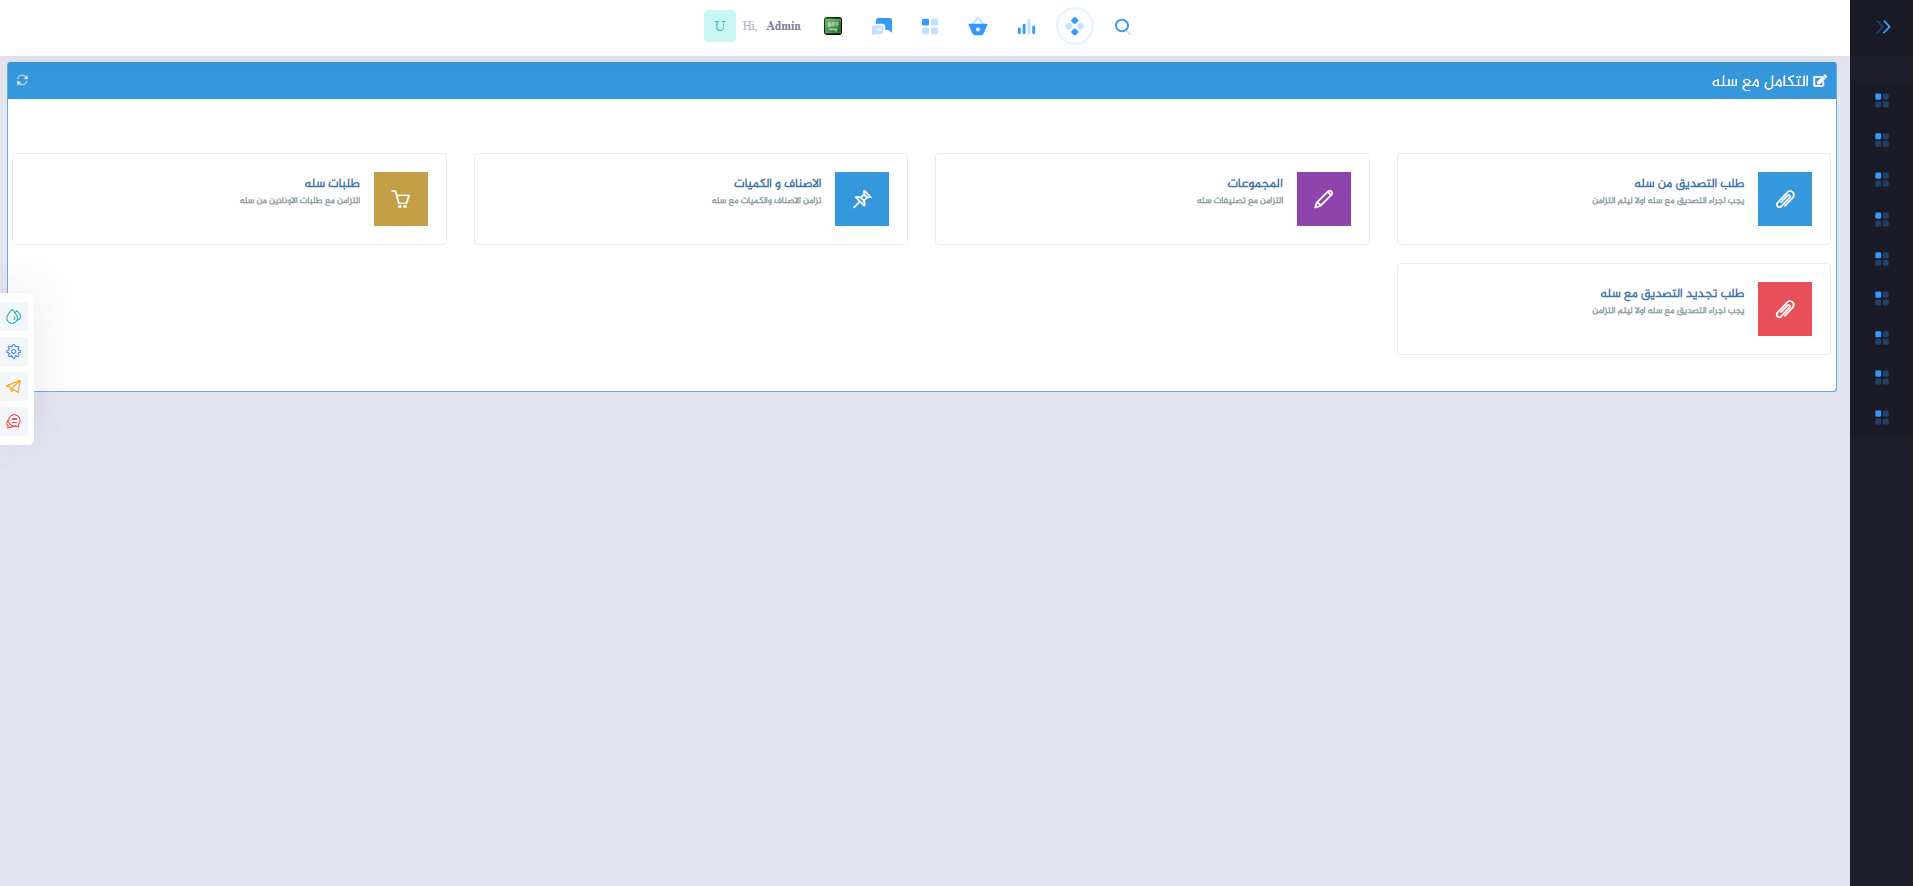
Task: Click the red chat bubble support icon
Action: 14,422
